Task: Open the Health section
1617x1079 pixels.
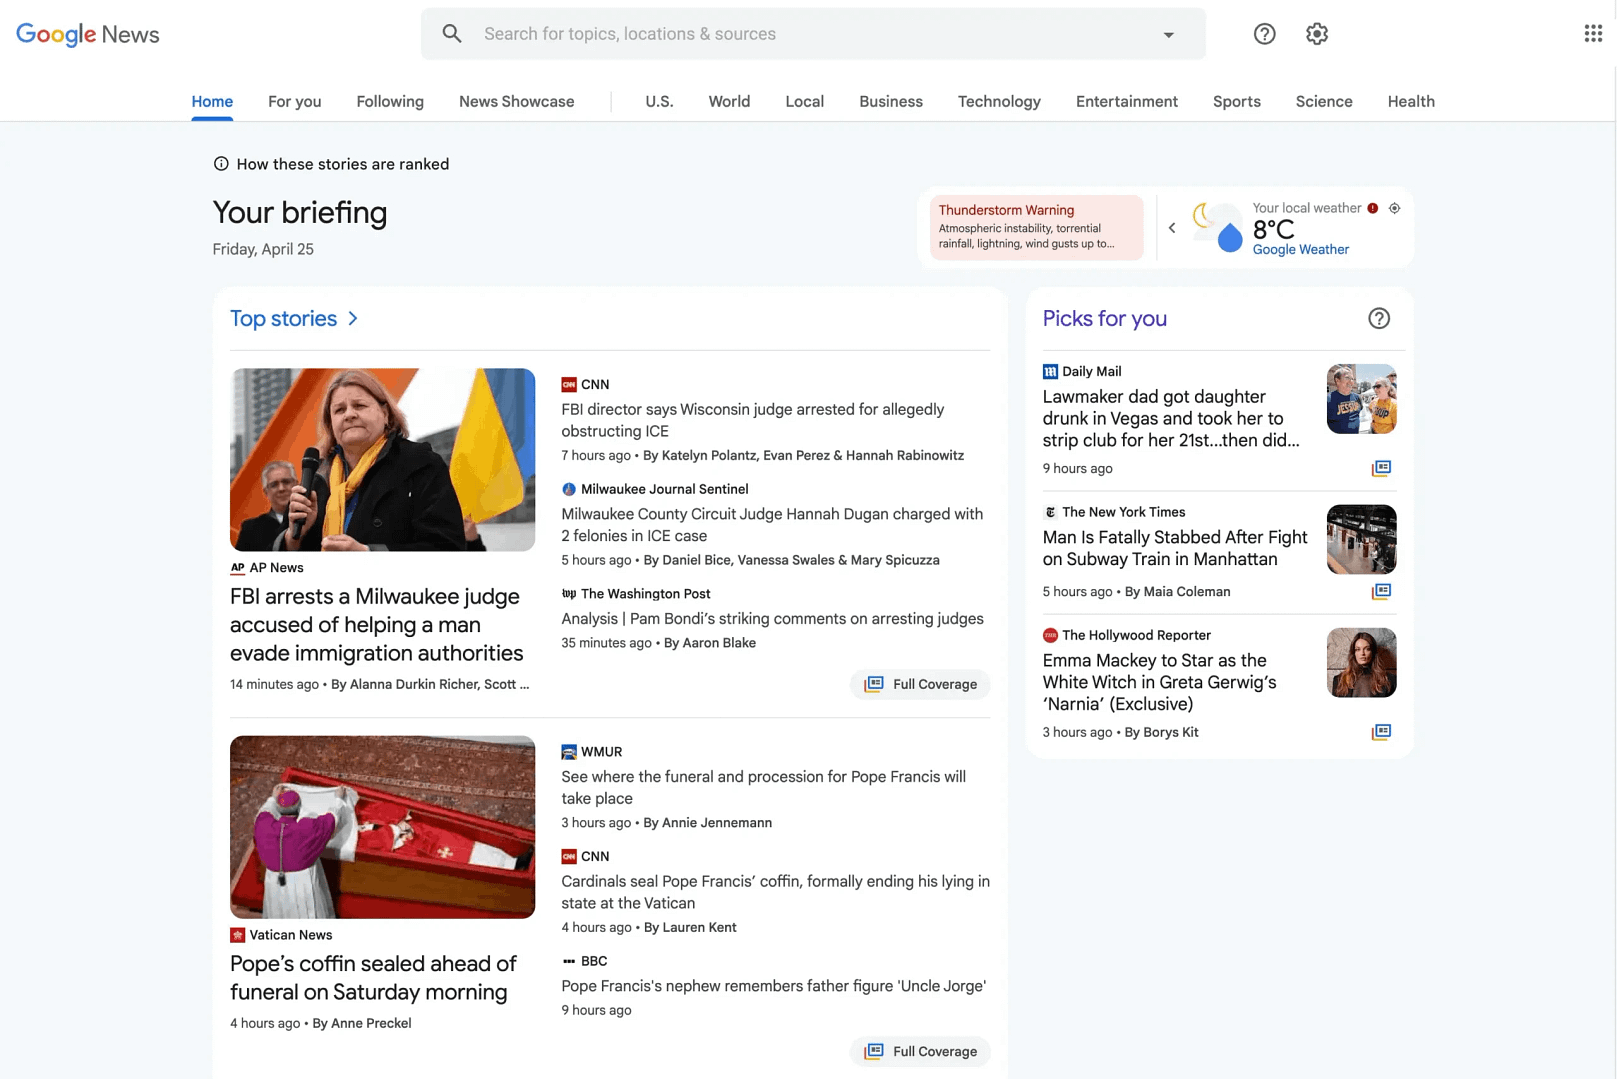Action: (x=1411, y=102)
